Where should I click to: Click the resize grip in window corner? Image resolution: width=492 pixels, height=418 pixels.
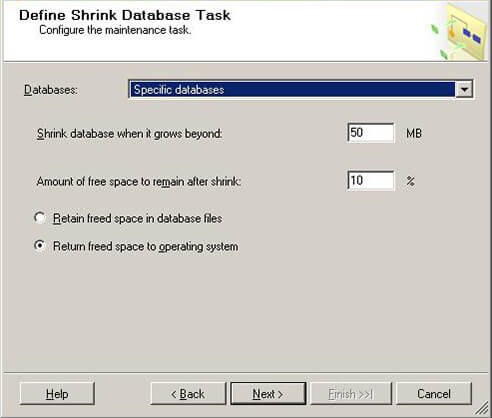[x=482, y=409]
